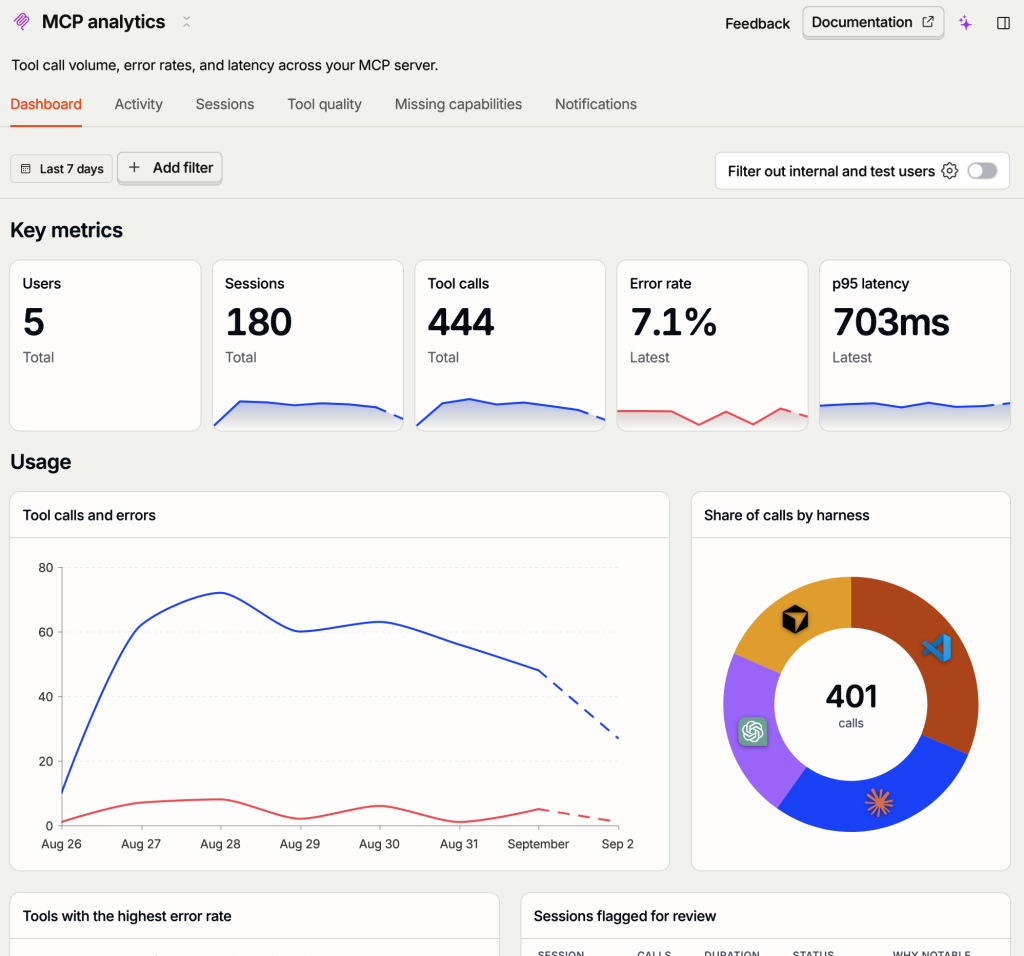Open filter settings gear icon
This screenshot has width=1024, height=956.
950,170
